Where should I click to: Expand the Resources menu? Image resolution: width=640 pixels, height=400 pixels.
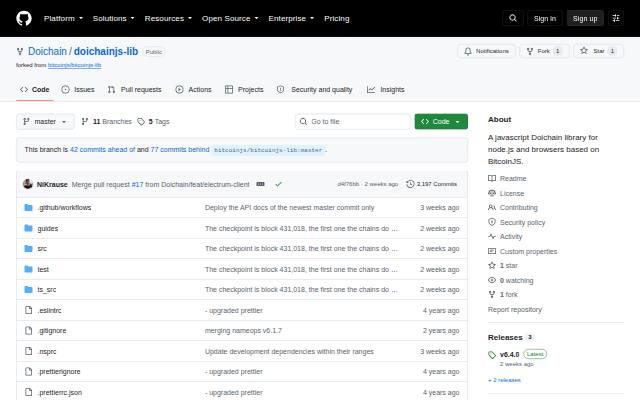(168, 18)
